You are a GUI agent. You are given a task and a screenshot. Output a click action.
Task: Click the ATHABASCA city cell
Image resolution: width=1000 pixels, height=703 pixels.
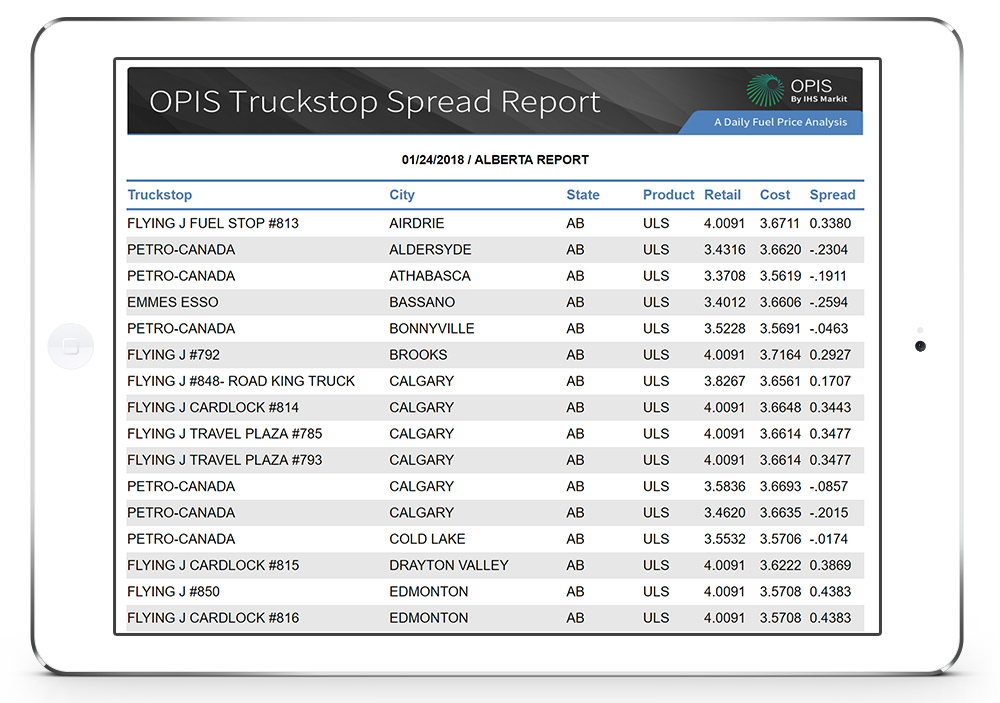pyautogui.click(x=429, y=276)
